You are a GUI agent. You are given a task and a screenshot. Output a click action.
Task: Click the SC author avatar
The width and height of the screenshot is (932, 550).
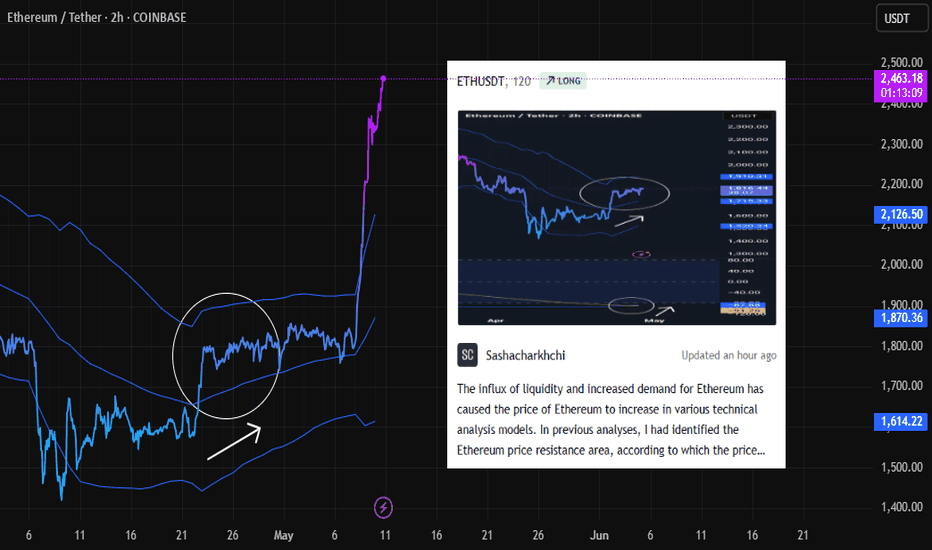tap(467, 355)
